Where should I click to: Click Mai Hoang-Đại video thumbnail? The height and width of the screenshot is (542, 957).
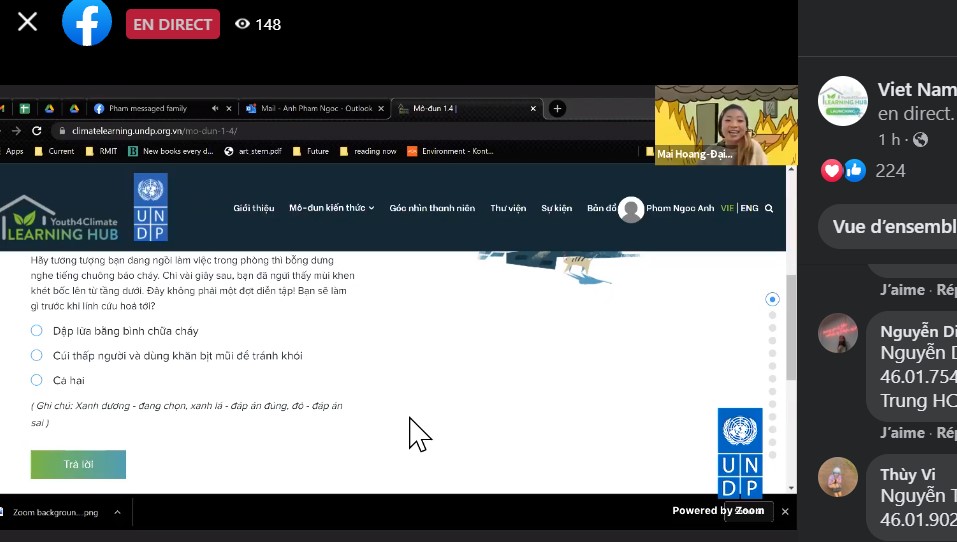click(726, 125)
